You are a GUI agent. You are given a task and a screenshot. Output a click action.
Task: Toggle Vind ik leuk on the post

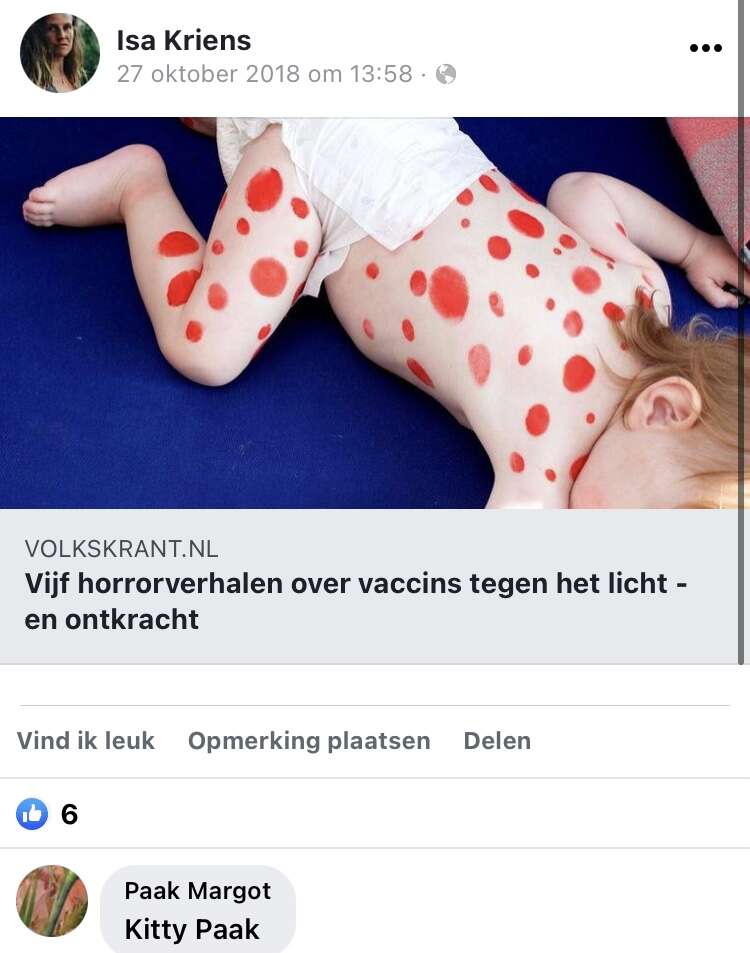(86, 741)
